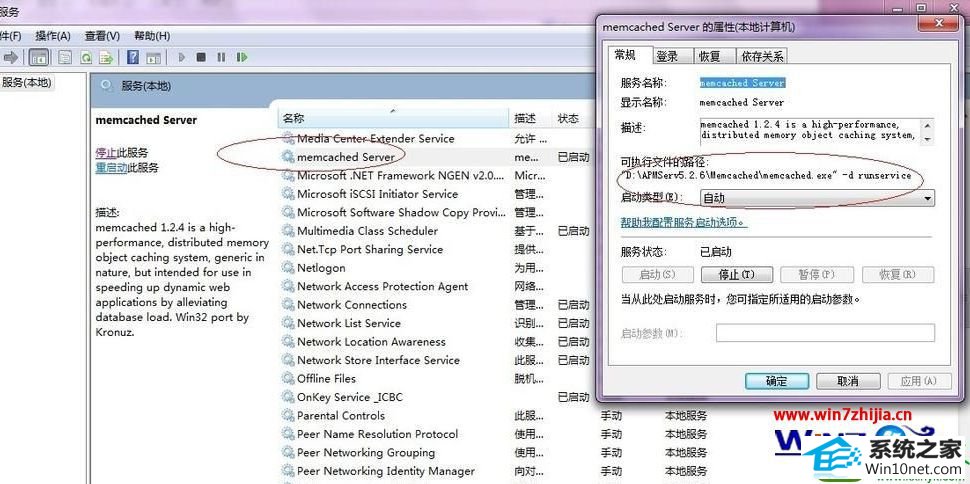
Task: Click the up arrow in the 描述 box scrollbar
Action: click(927, 125)
